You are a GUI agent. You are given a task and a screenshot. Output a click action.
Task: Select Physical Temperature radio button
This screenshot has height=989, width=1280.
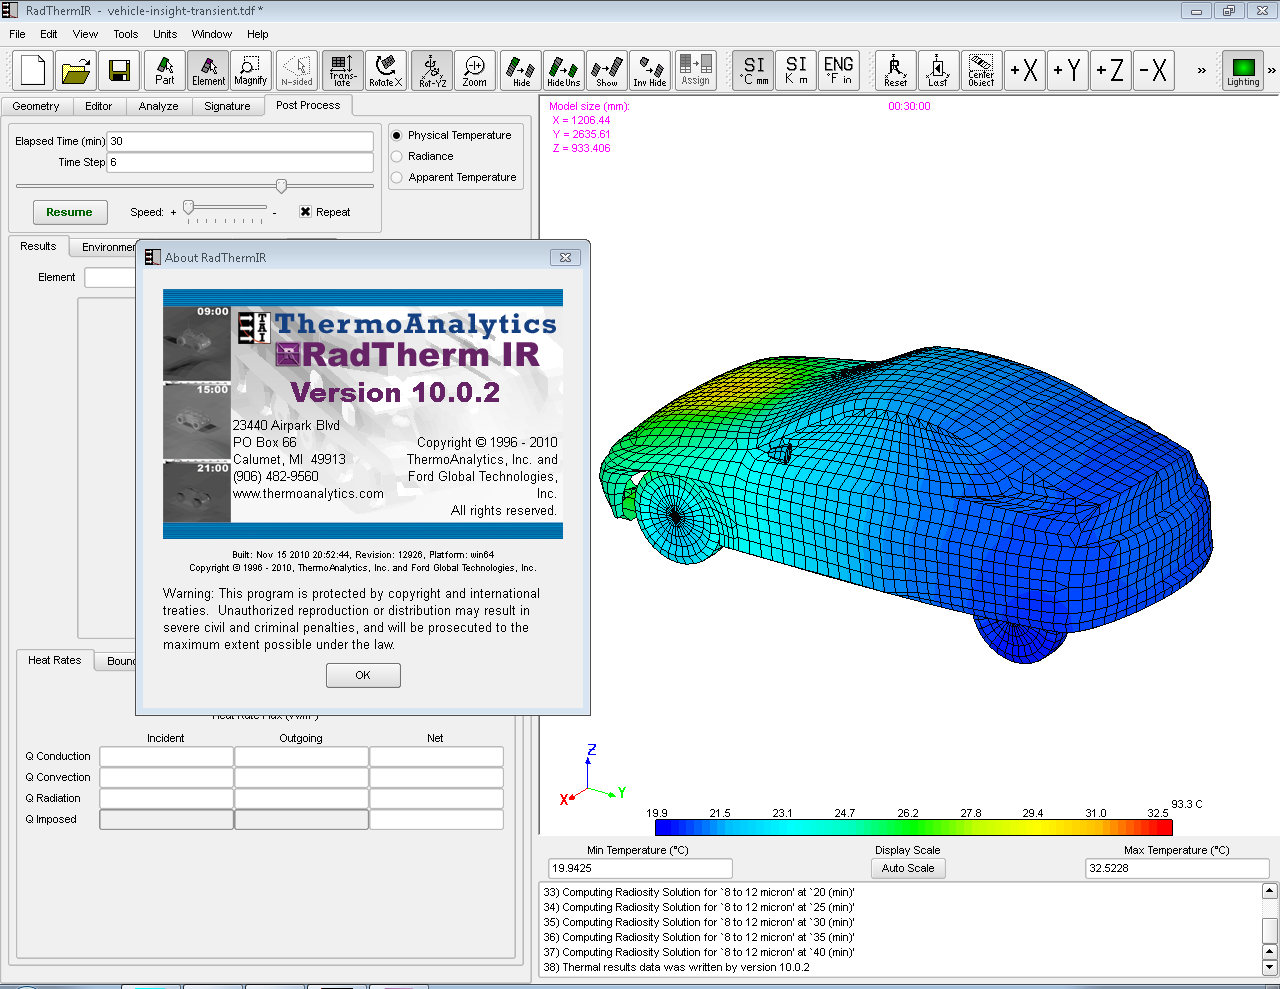[397, 135]
